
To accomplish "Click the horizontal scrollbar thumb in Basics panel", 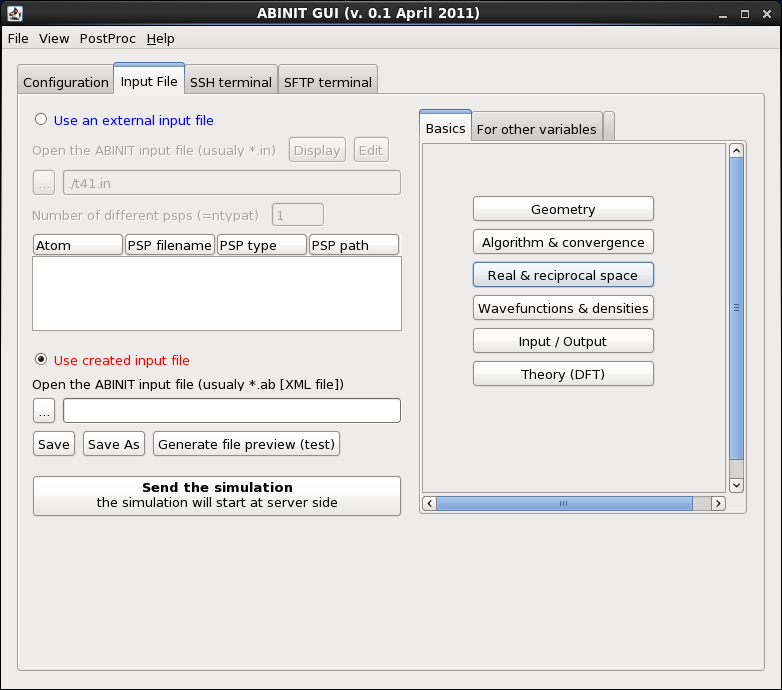I will [x=564, y=504].
